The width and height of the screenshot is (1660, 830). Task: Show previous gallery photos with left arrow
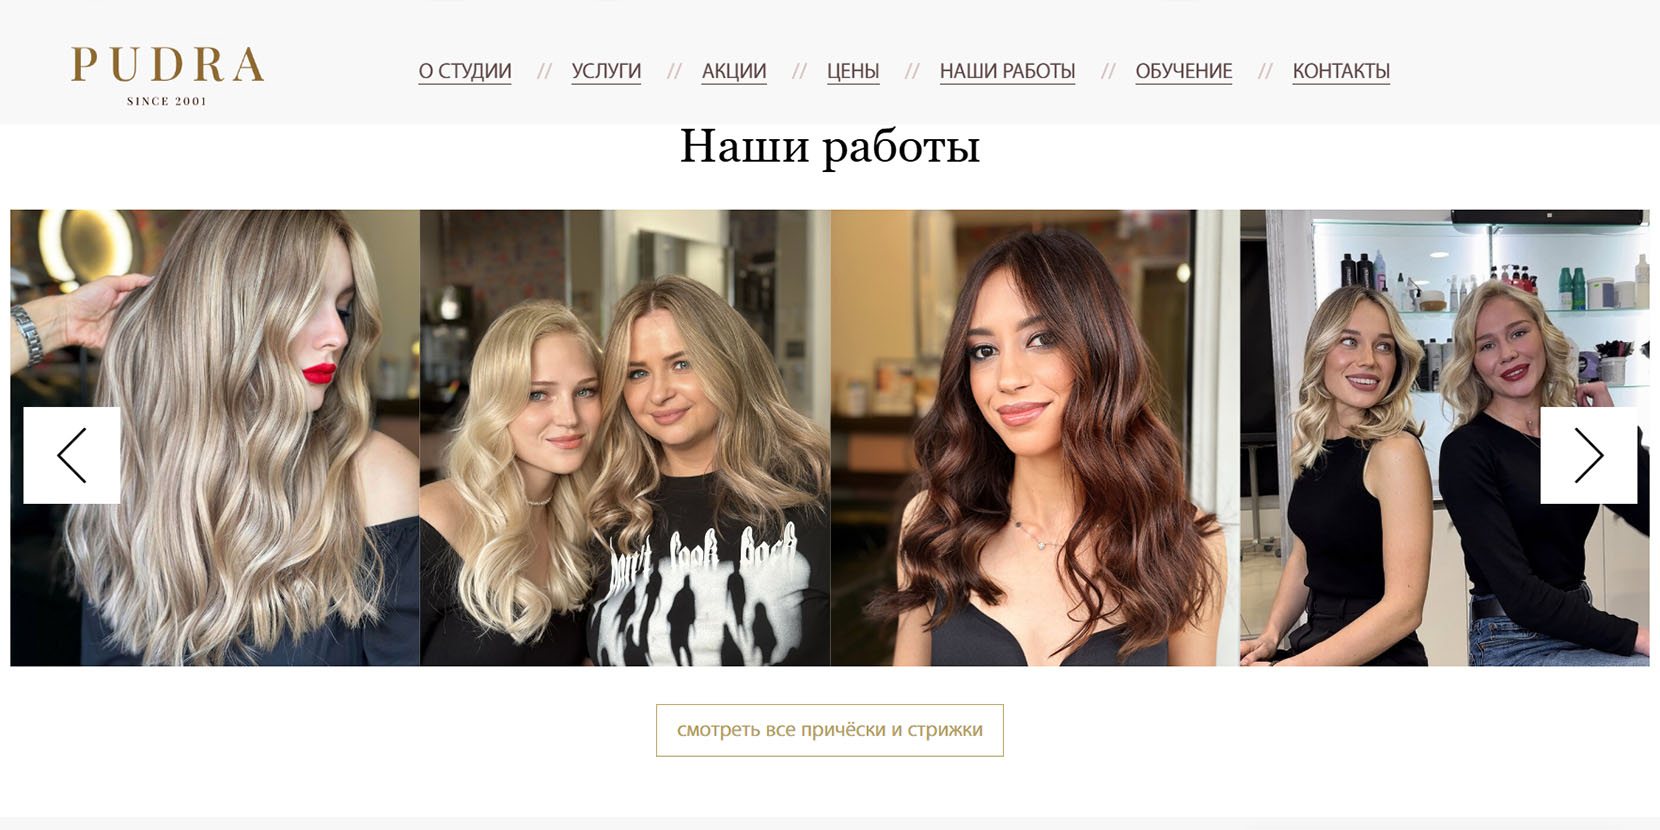coord(72,455)
